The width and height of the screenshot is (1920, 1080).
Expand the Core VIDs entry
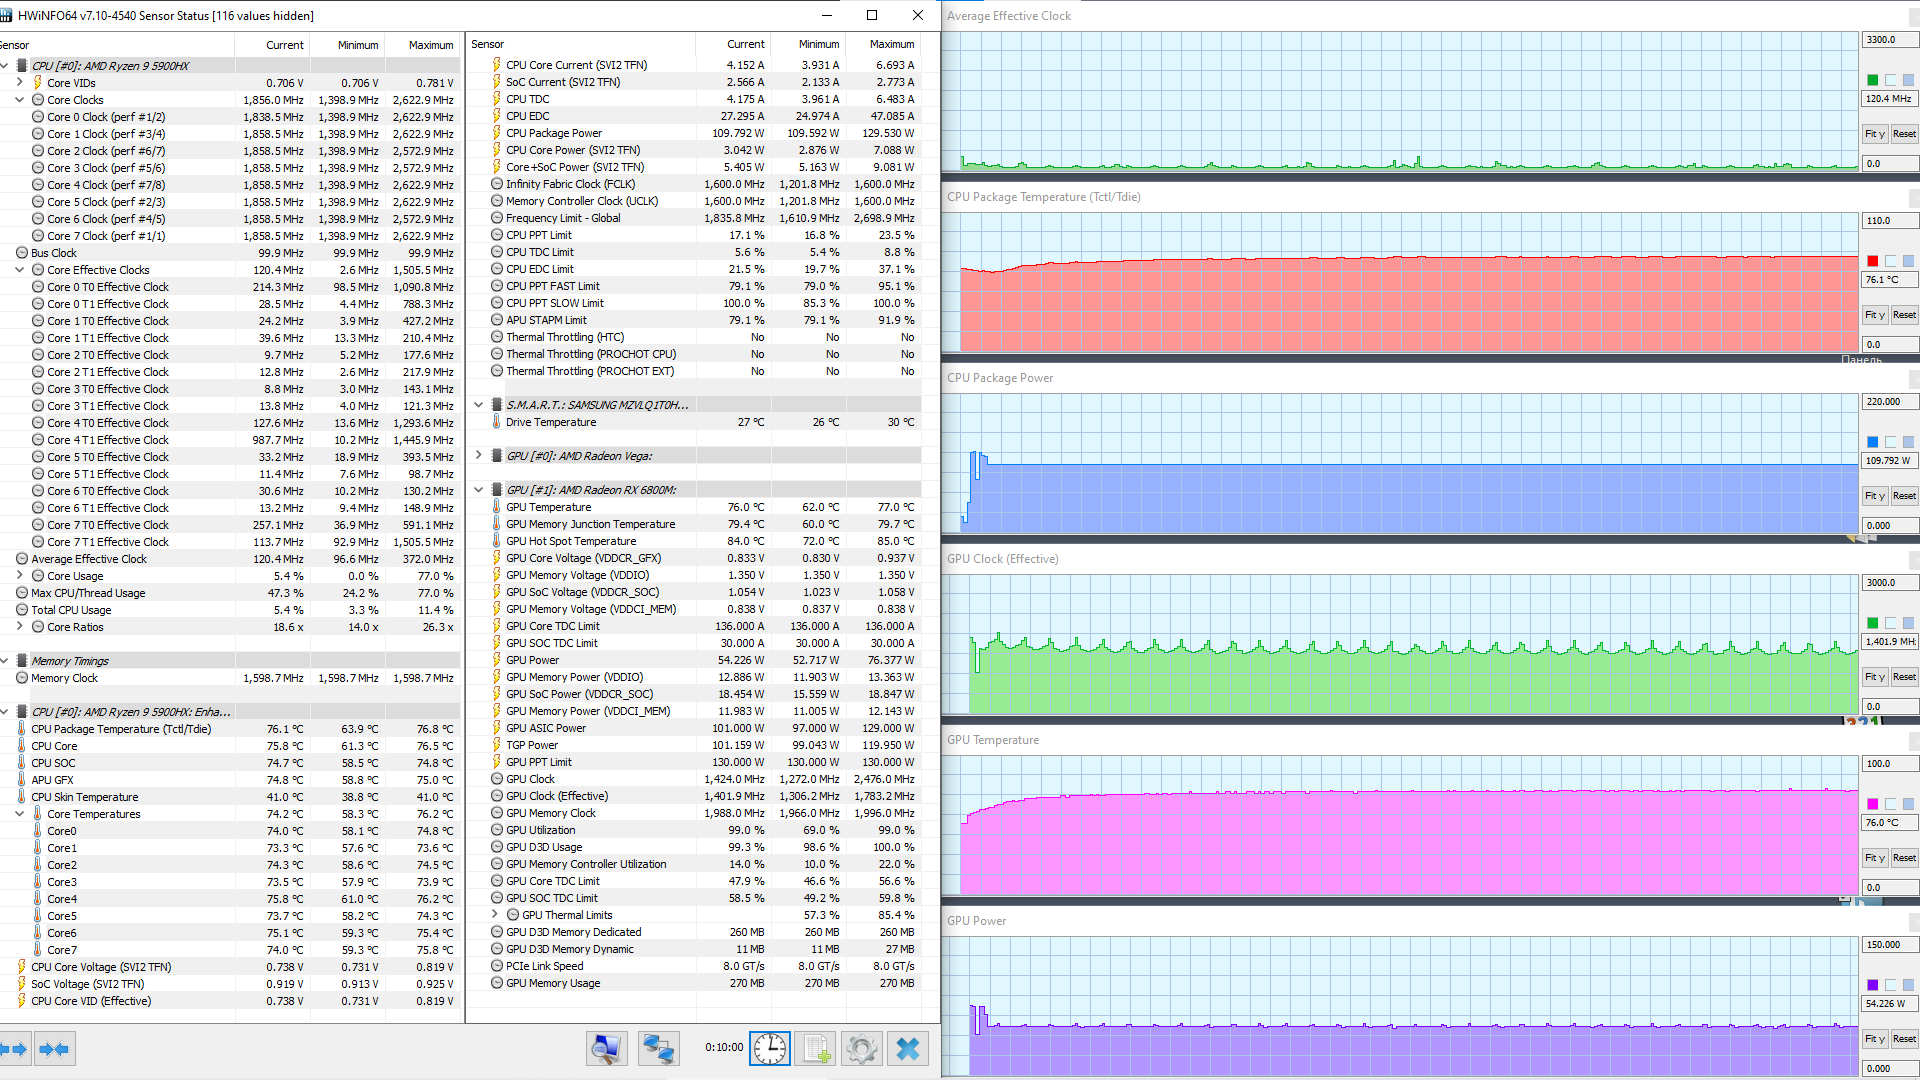[x=19, y=83]
